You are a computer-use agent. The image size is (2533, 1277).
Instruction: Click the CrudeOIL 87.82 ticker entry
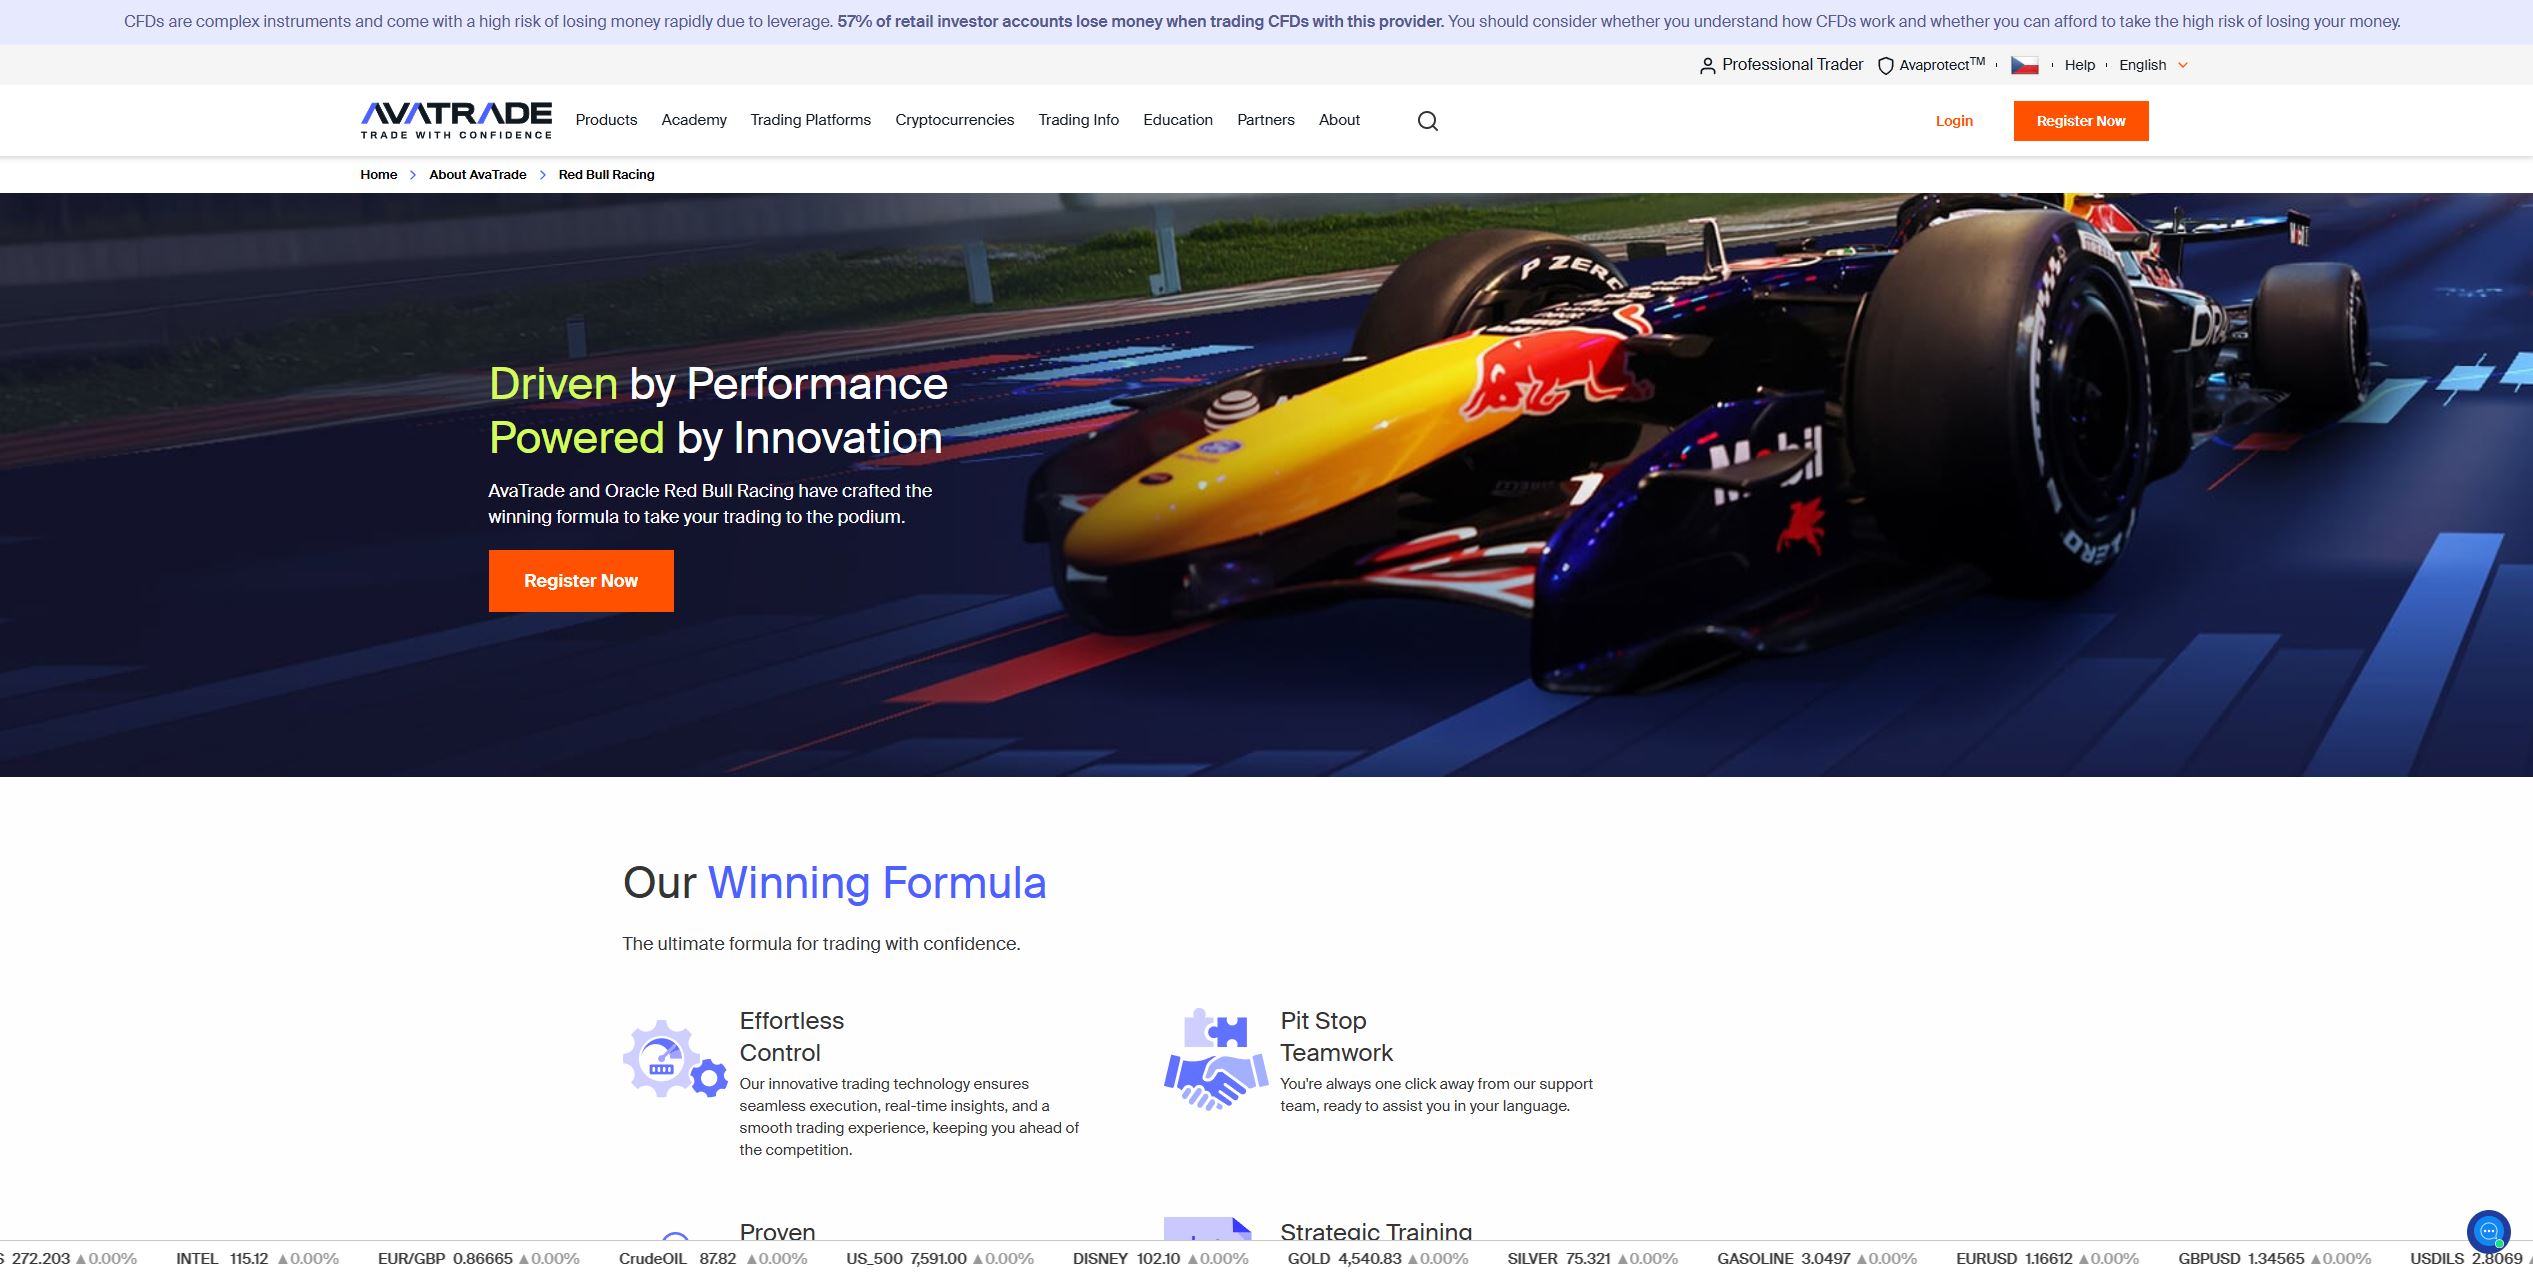tap(713, 1258)
